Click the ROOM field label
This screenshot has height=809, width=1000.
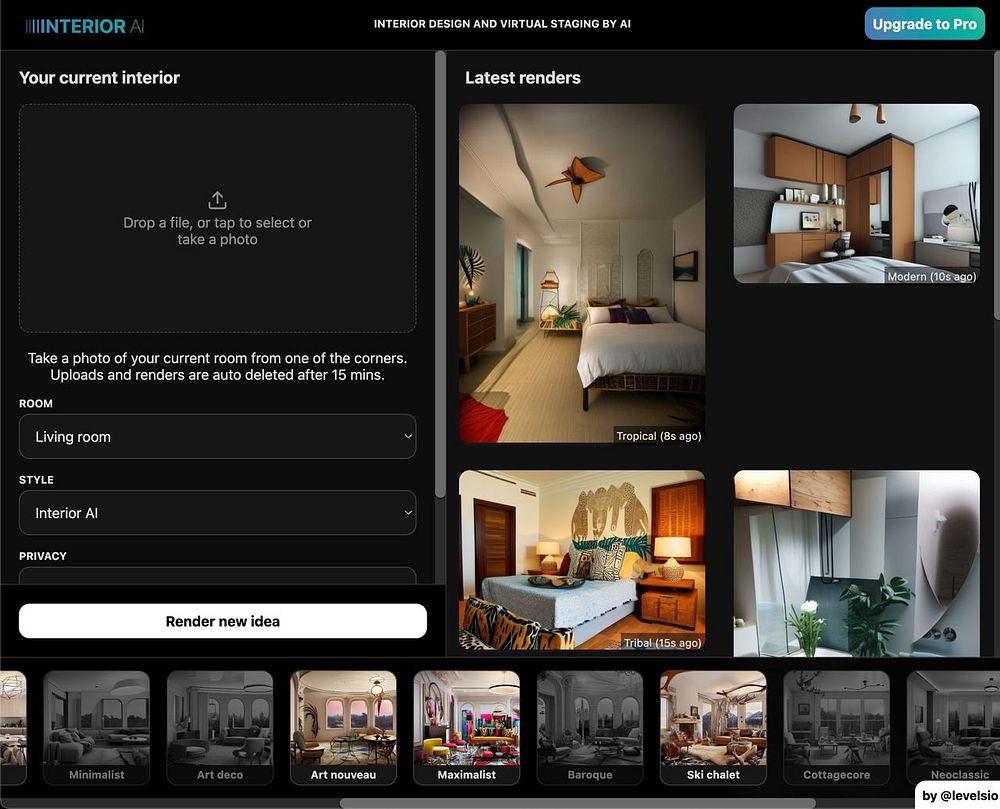pyautogui.click(x=36, y=404)
